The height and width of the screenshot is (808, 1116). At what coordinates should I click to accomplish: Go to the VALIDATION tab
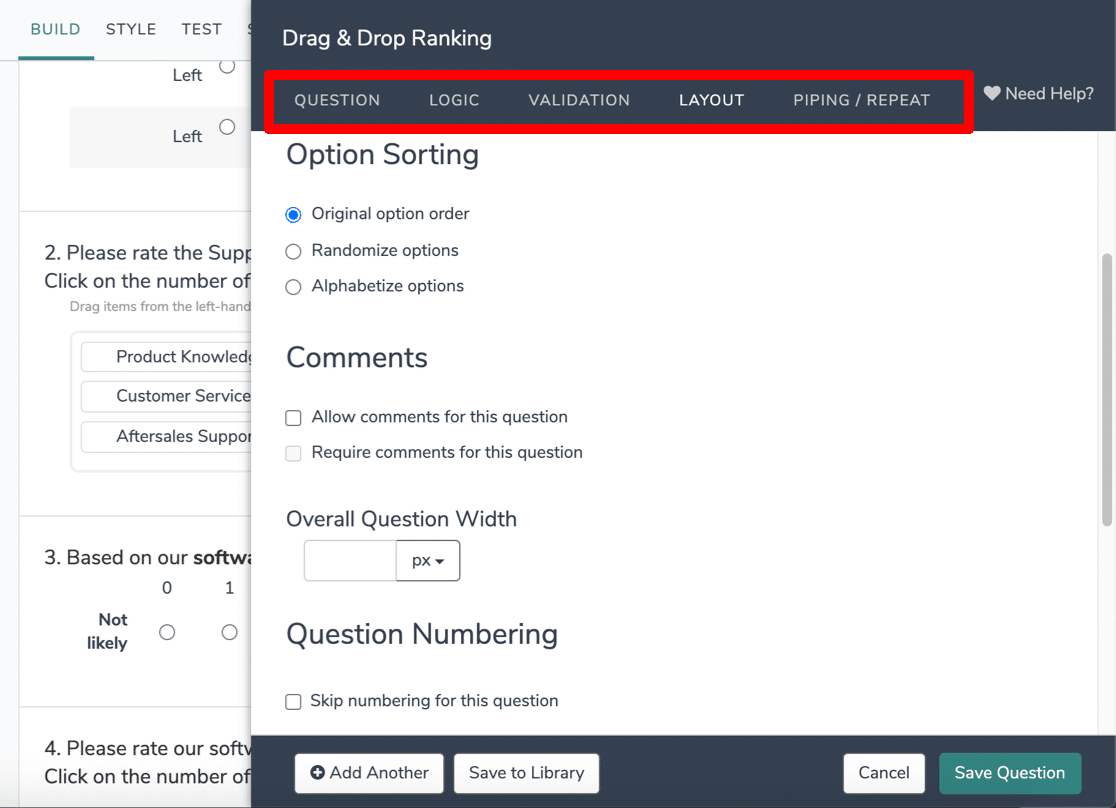coord(579,100)
